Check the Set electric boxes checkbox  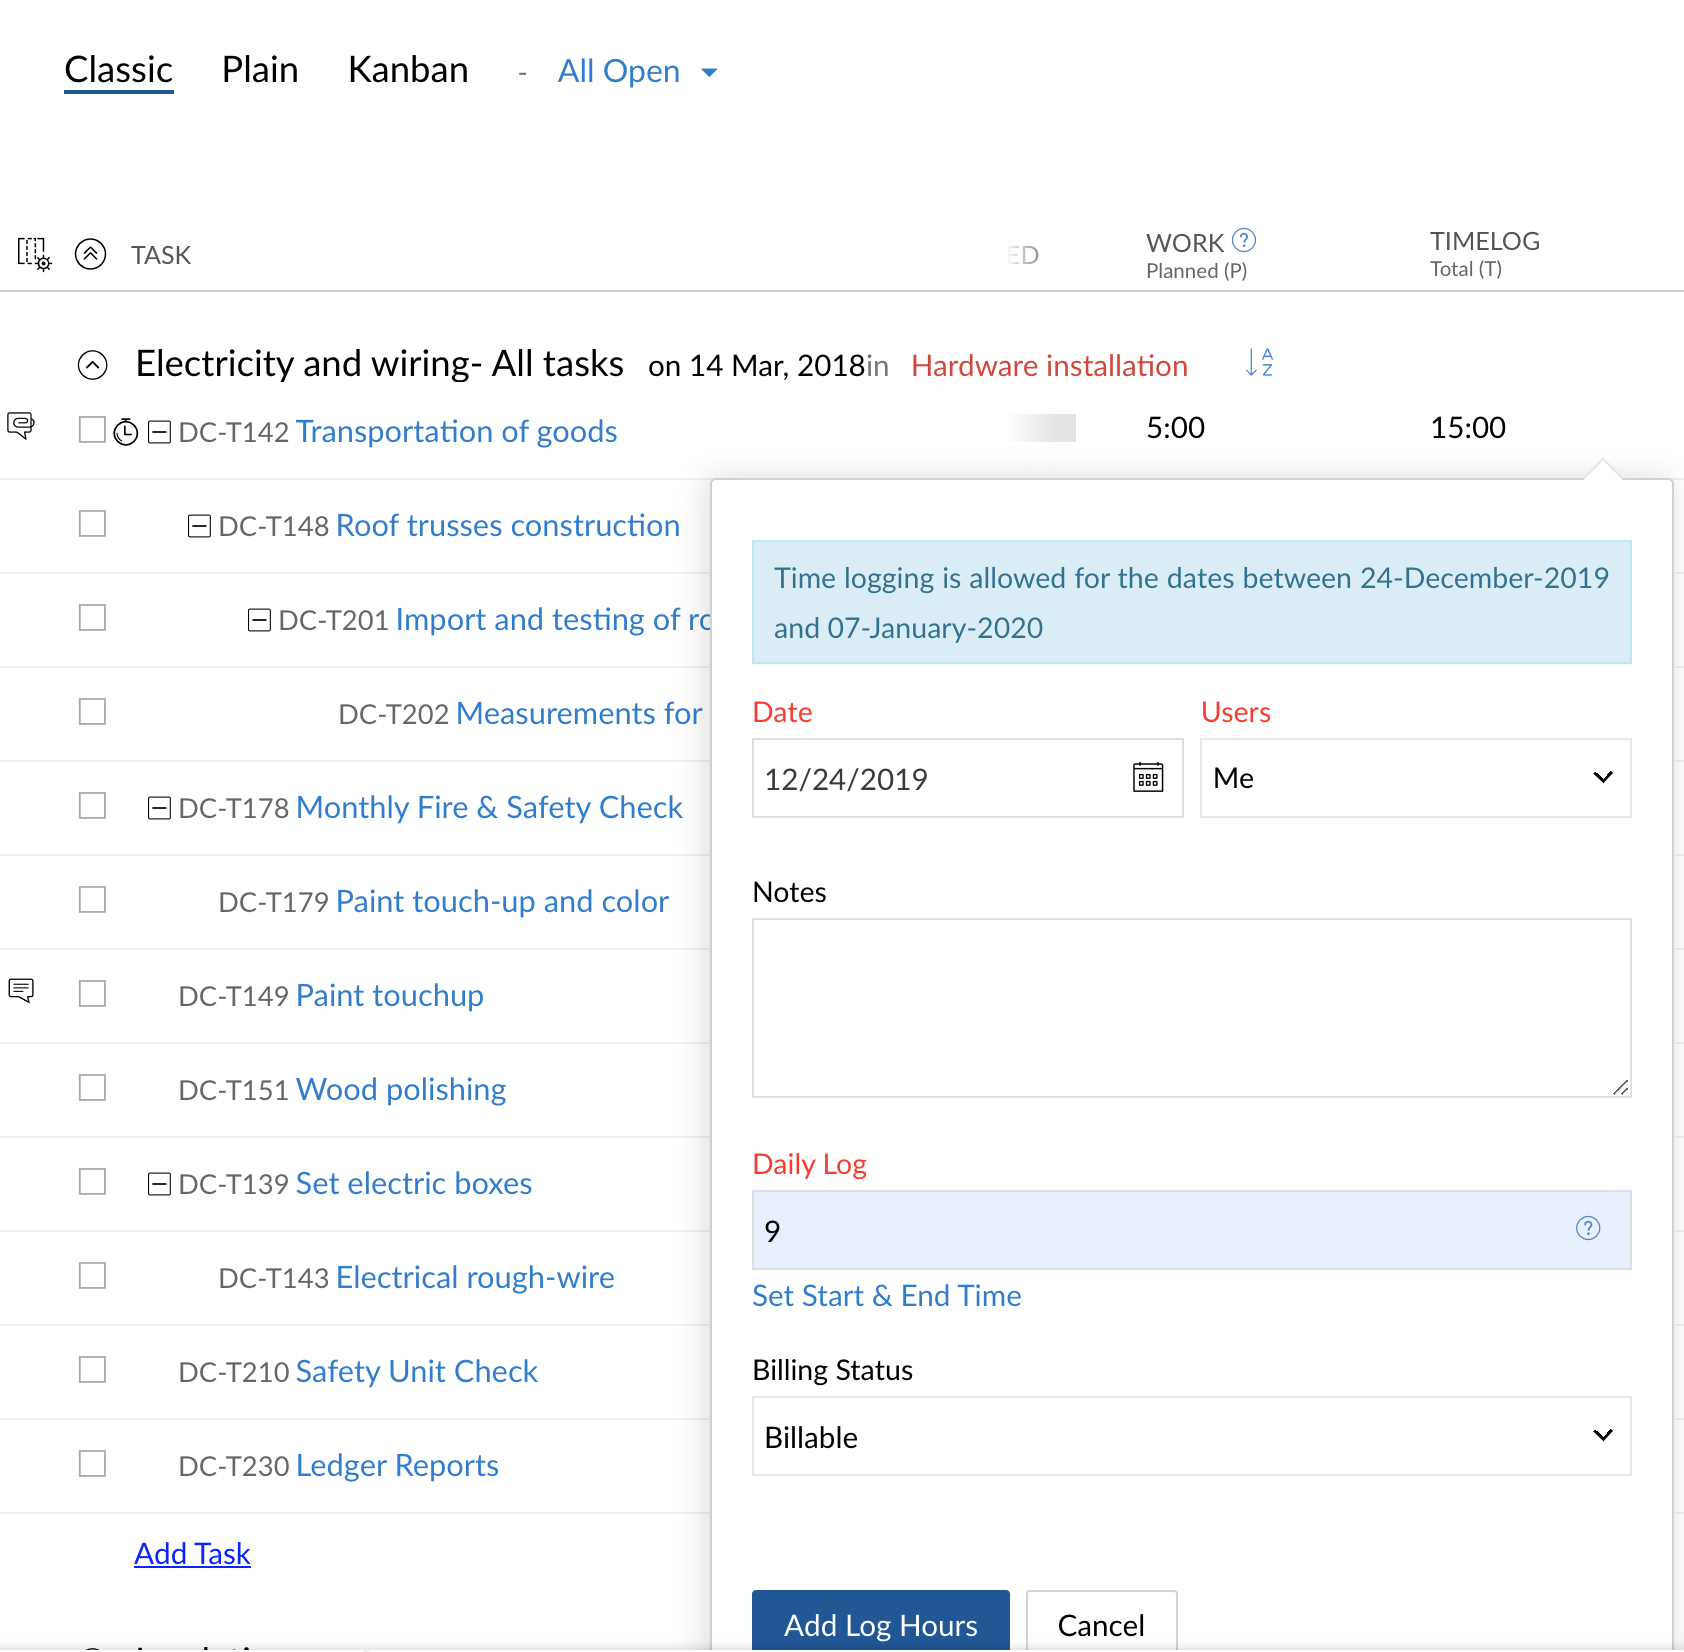pyautogui.click(x=92, y=1182)
